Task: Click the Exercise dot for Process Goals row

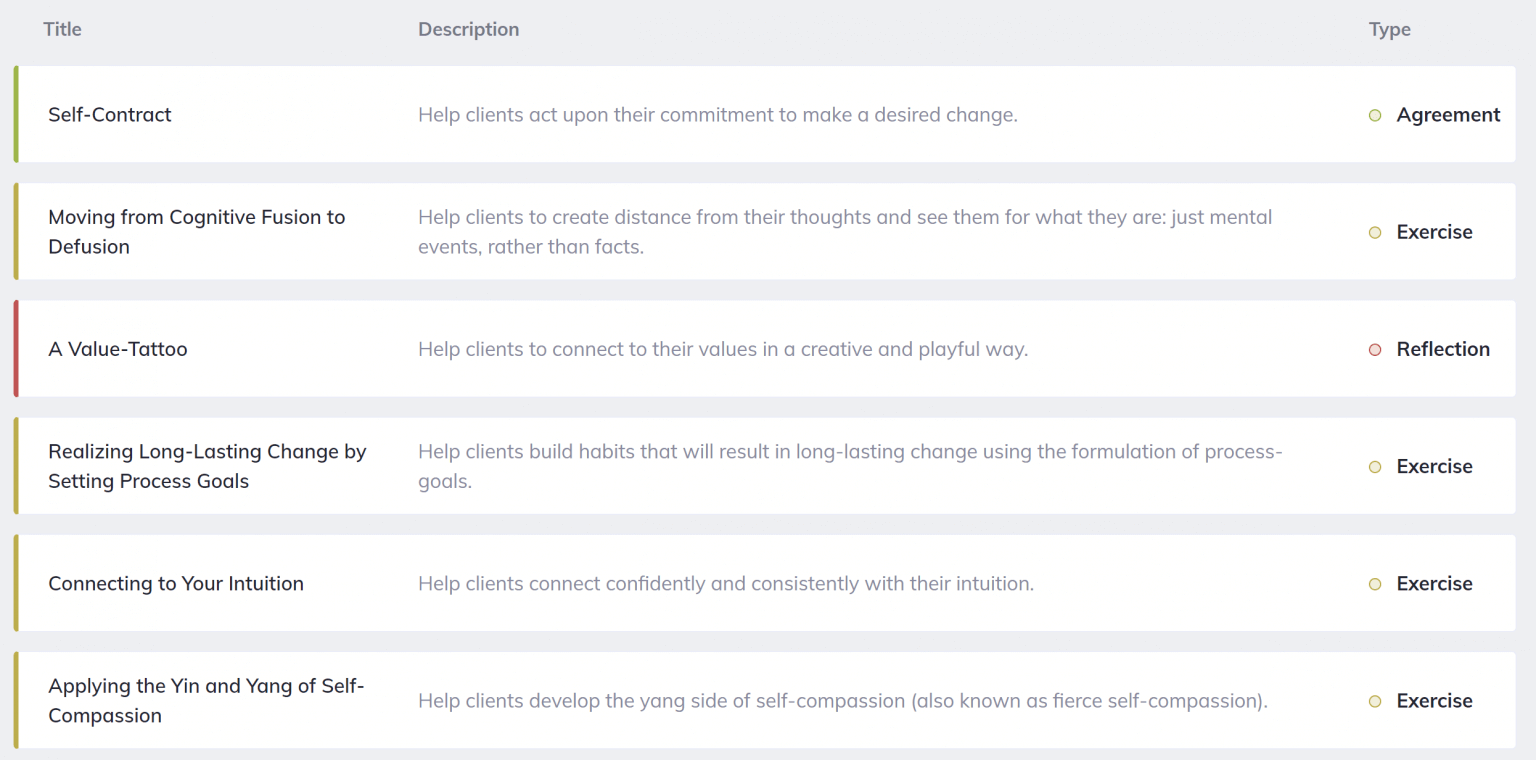Action: pyautogui.click(x=1374, y=466)
